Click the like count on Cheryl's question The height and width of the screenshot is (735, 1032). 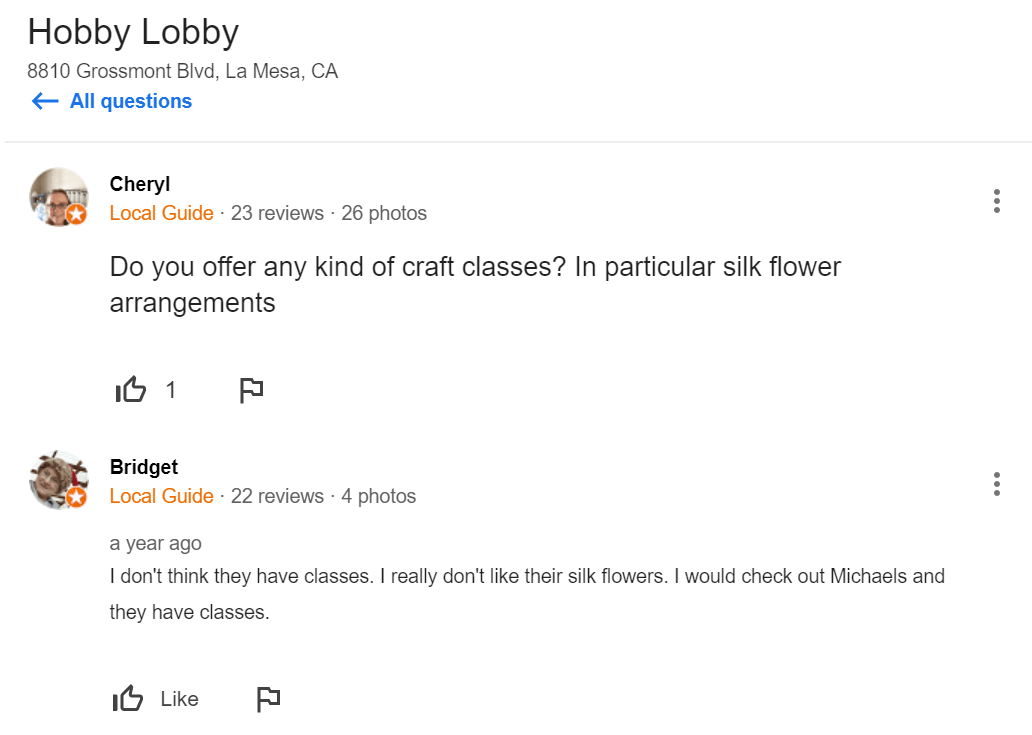[x=171, y=390]
